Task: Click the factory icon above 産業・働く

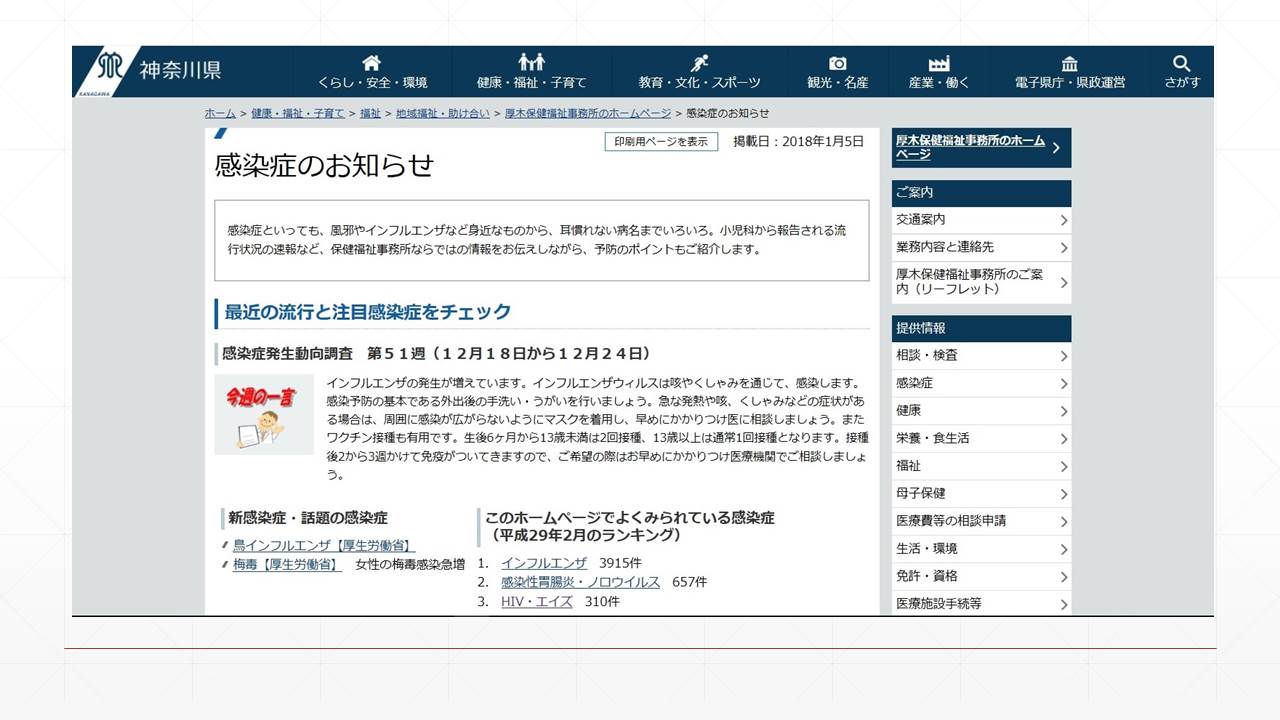Action: [939, 63]
